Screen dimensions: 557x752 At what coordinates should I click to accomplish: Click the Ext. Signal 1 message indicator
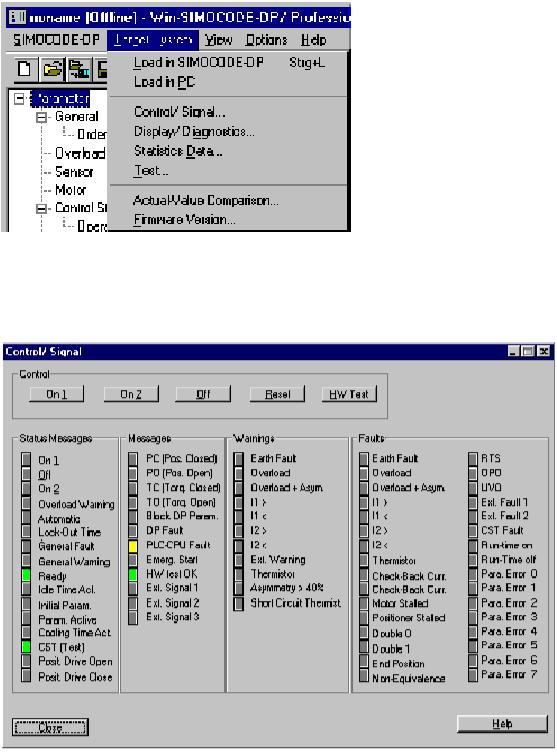click(x=133, y=588)
